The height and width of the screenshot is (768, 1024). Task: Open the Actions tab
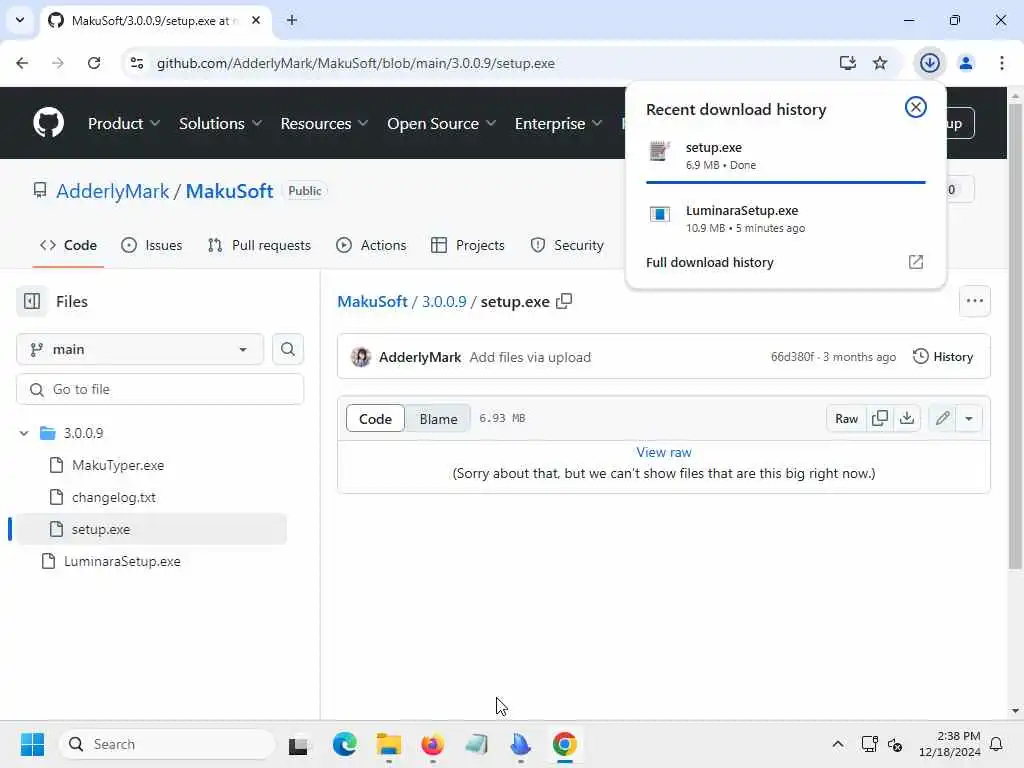[x=371, y=246]
